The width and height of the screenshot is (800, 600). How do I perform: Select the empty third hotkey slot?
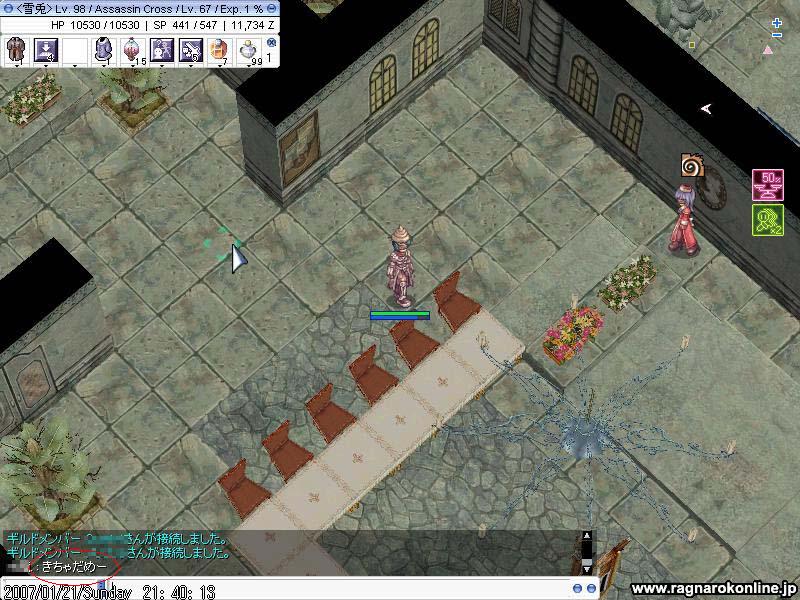pyautogui.click(x=74, y=50)
